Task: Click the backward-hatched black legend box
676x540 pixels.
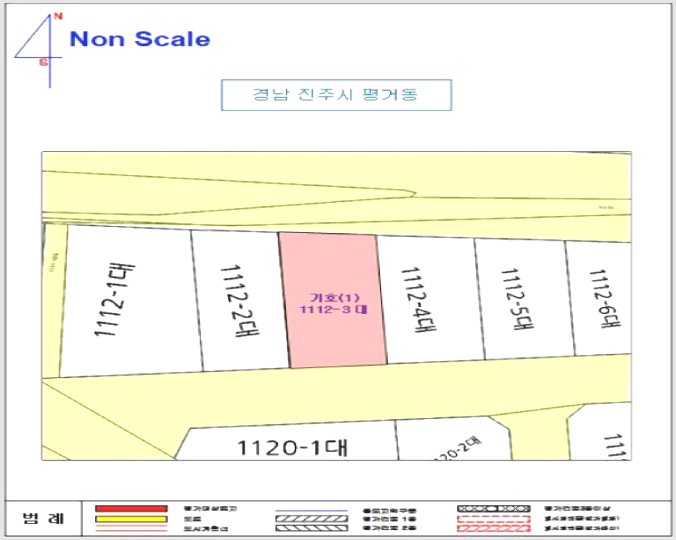Action: pyautogui.click(x=311, y=528)
